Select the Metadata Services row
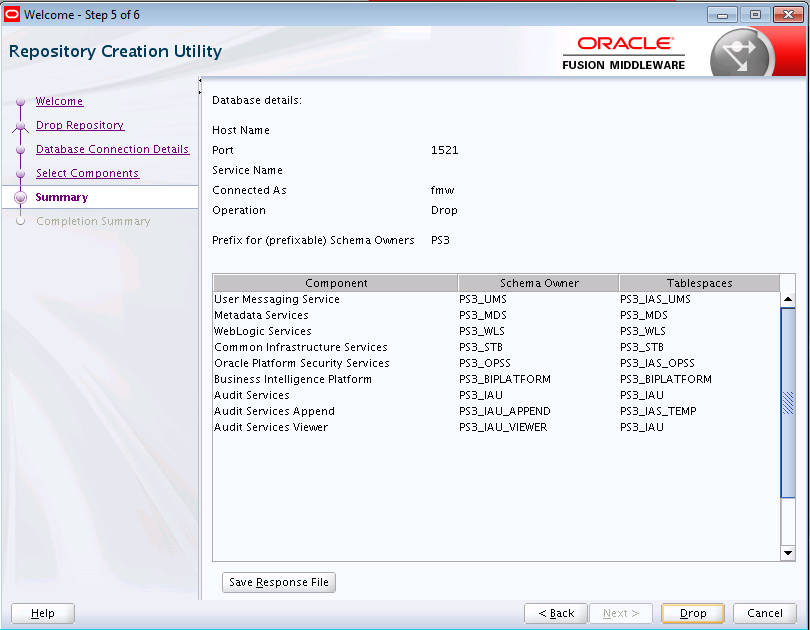The height and width of the screenshot is (630, 810). [x=496, y=316]
